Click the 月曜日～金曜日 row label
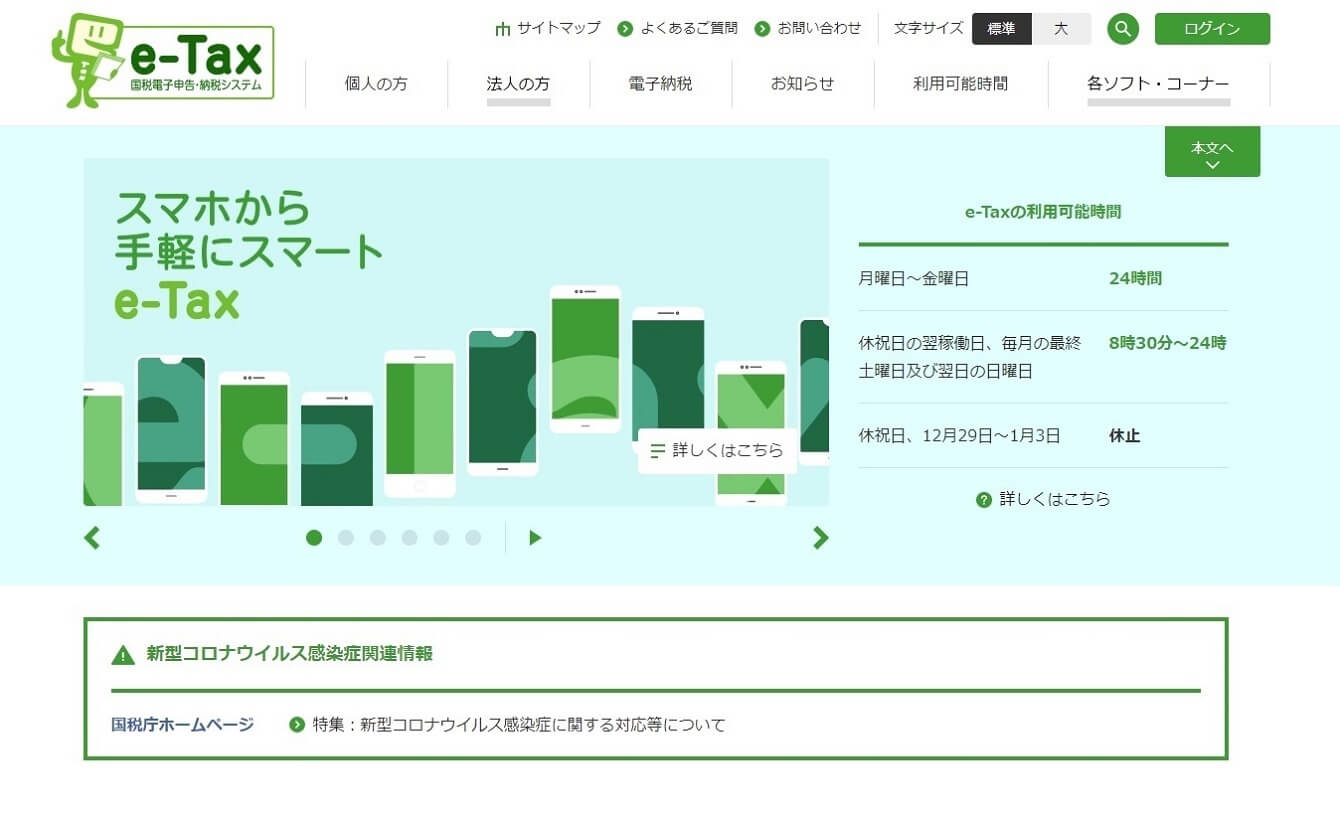1340x821 pixels. 914,279
